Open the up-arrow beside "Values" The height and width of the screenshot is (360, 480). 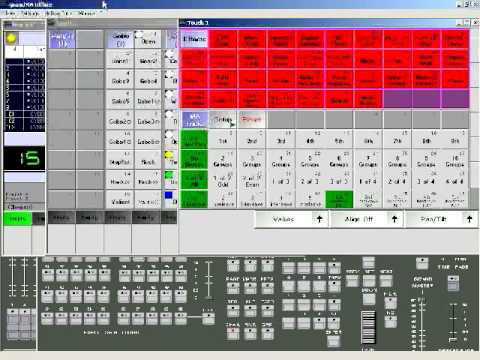point(319,219)
